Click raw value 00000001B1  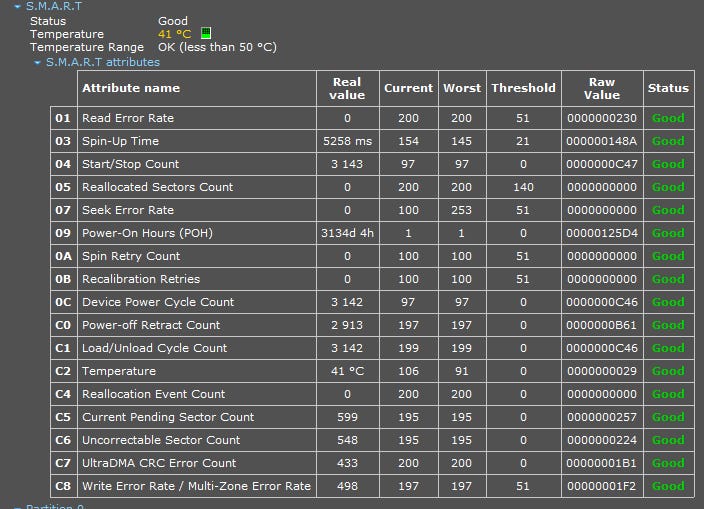click(x=602, y=463)
